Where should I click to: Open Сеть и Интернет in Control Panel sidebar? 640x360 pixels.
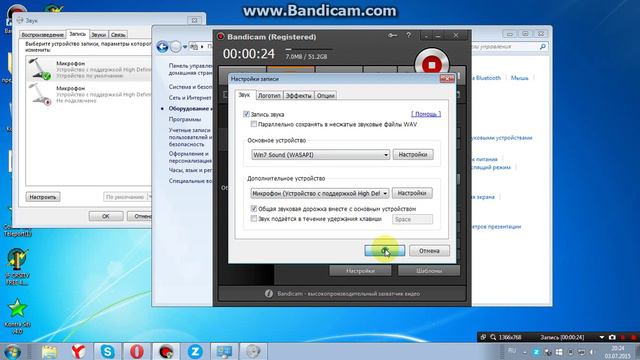(x=190, y=98)
